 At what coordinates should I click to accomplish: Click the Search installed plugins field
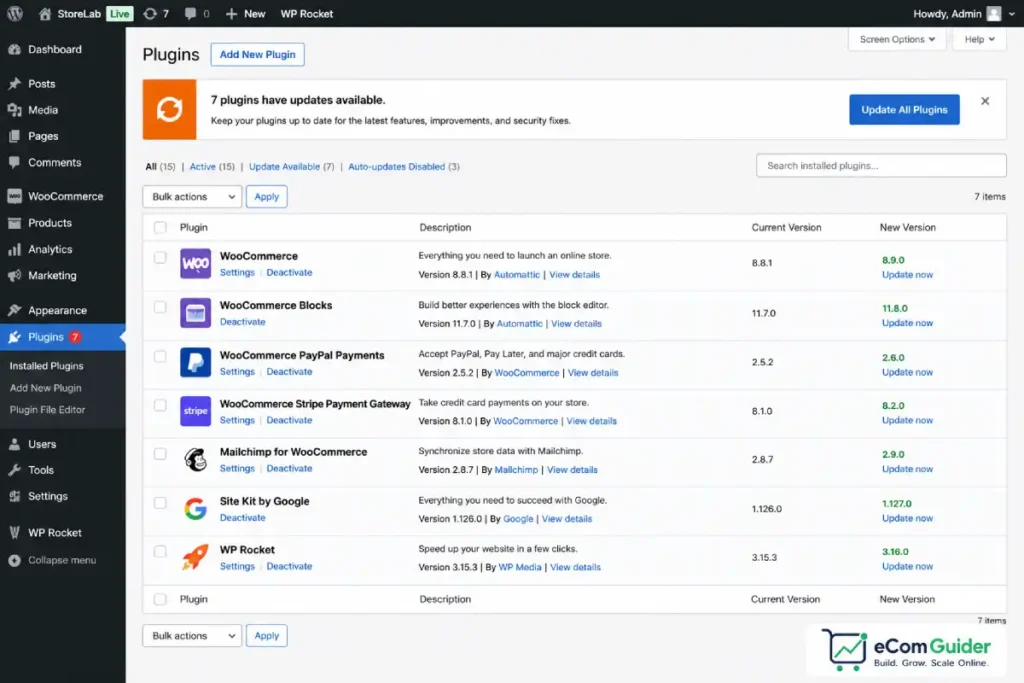click(881, 166)
